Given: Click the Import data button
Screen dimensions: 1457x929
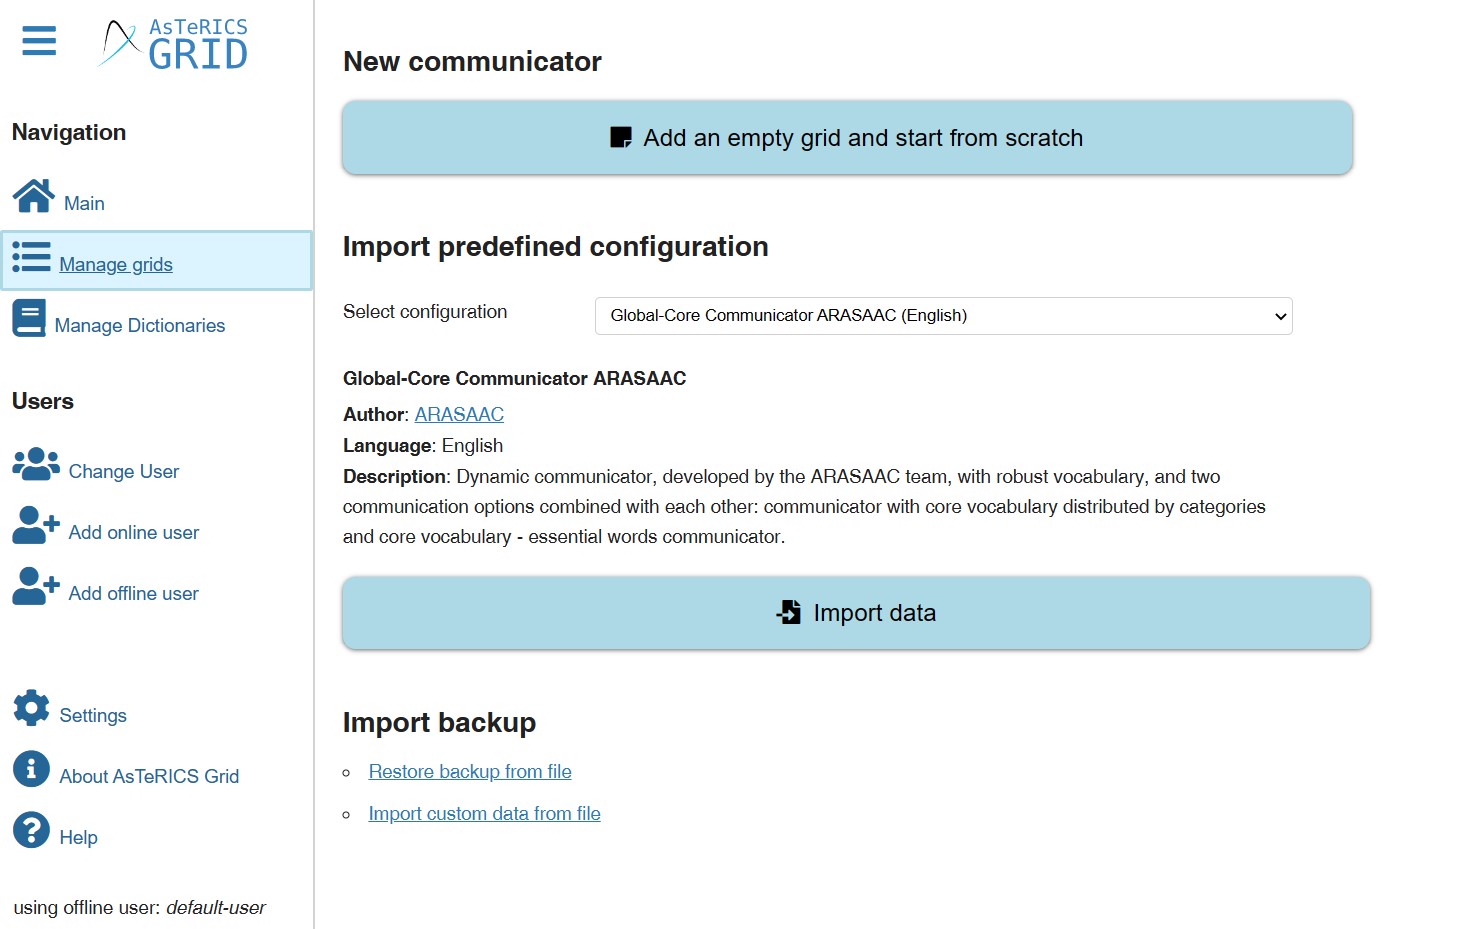Looking at the screenshot, I should pyautogui.click(x=856, y=613).
